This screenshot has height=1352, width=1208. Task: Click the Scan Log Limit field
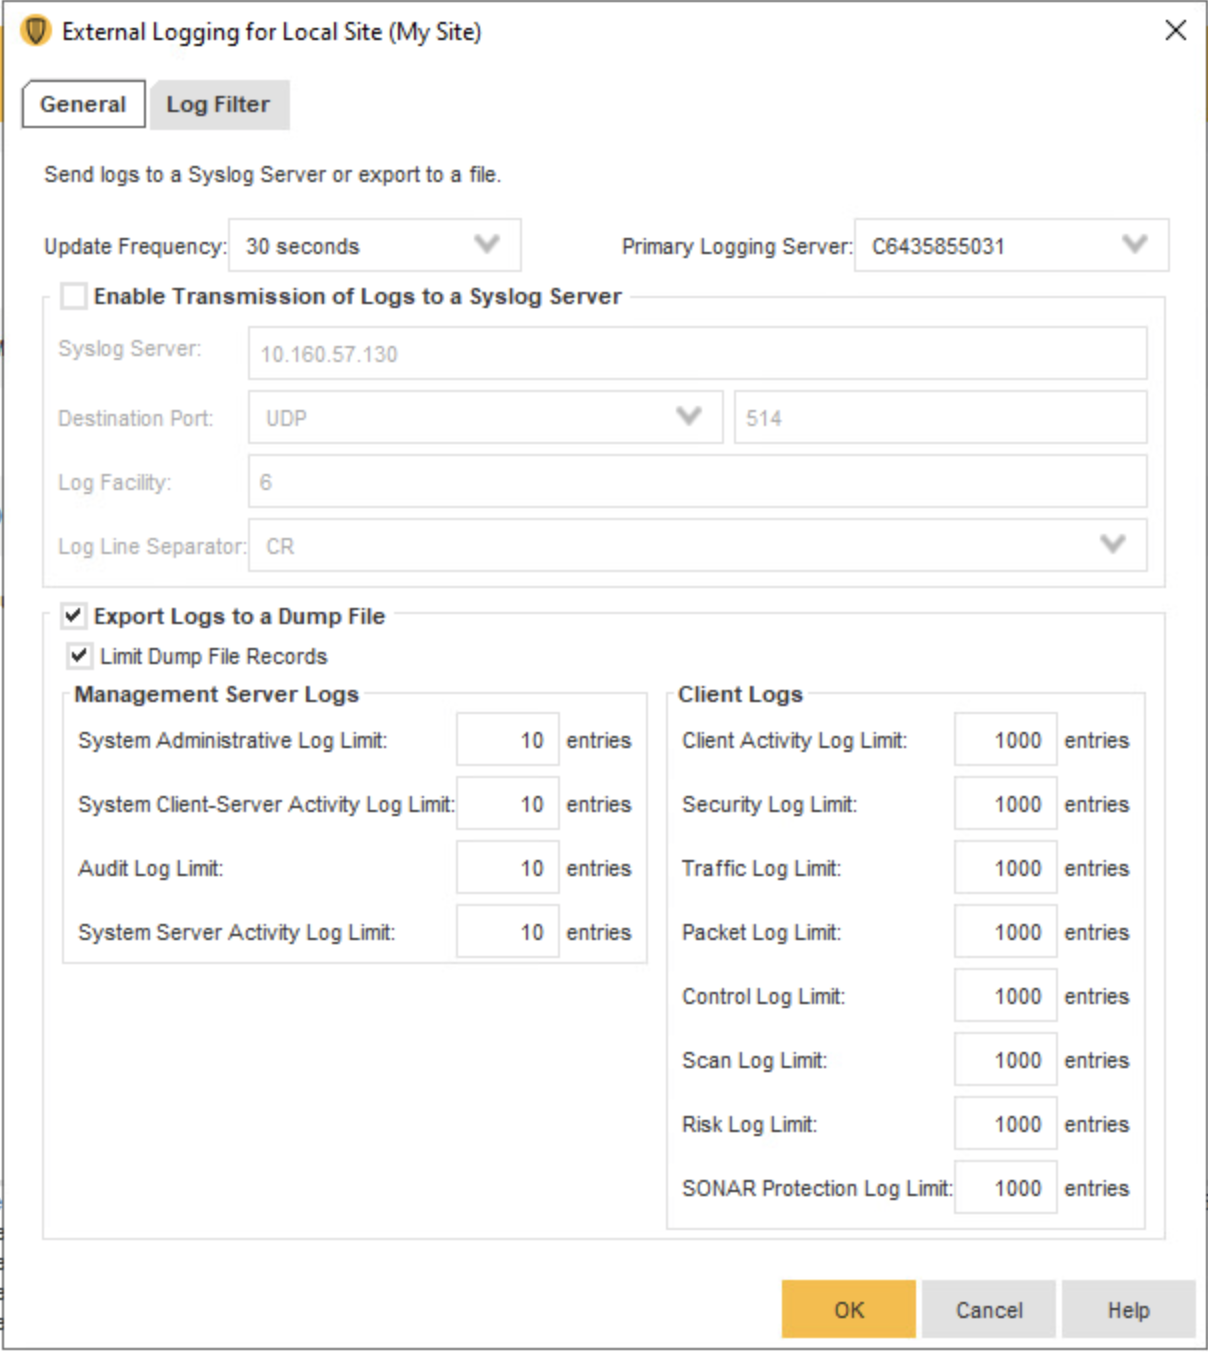(1005, 1059)
